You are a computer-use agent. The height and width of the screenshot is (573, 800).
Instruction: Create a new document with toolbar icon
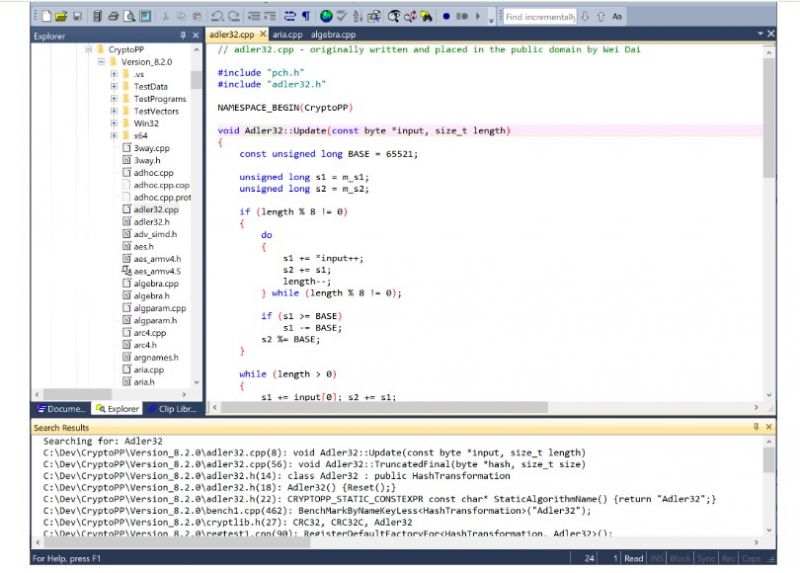click(46, 16)
